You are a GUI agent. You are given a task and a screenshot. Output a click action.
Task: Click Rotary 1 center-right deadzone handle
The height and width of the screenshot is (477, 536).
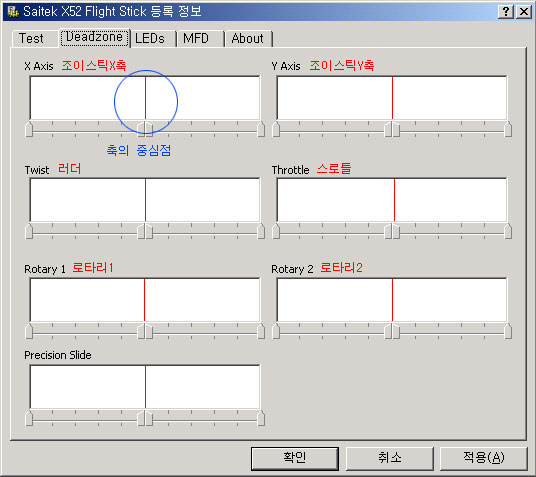tap(149, 331)
